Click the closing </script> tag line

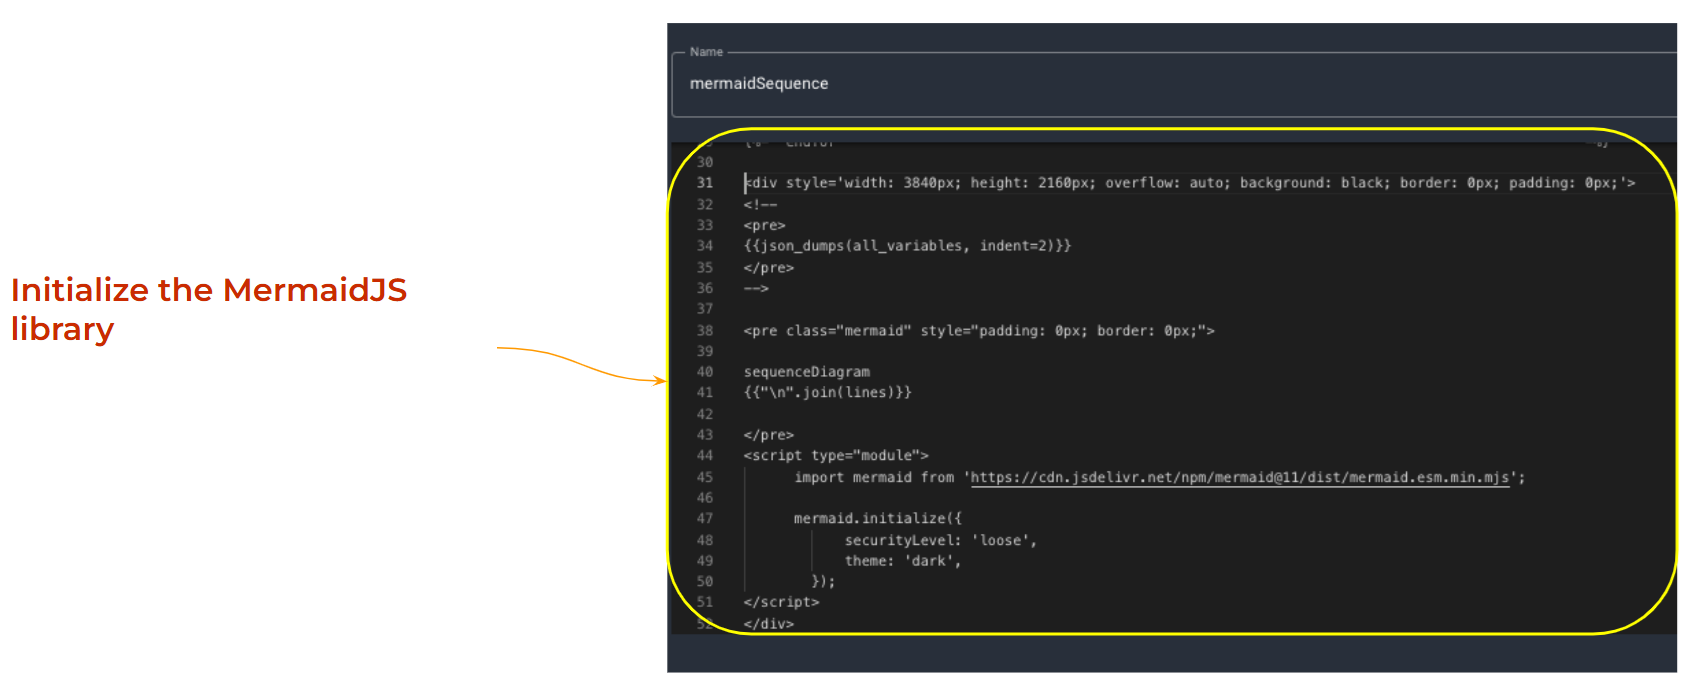(781, 603)
